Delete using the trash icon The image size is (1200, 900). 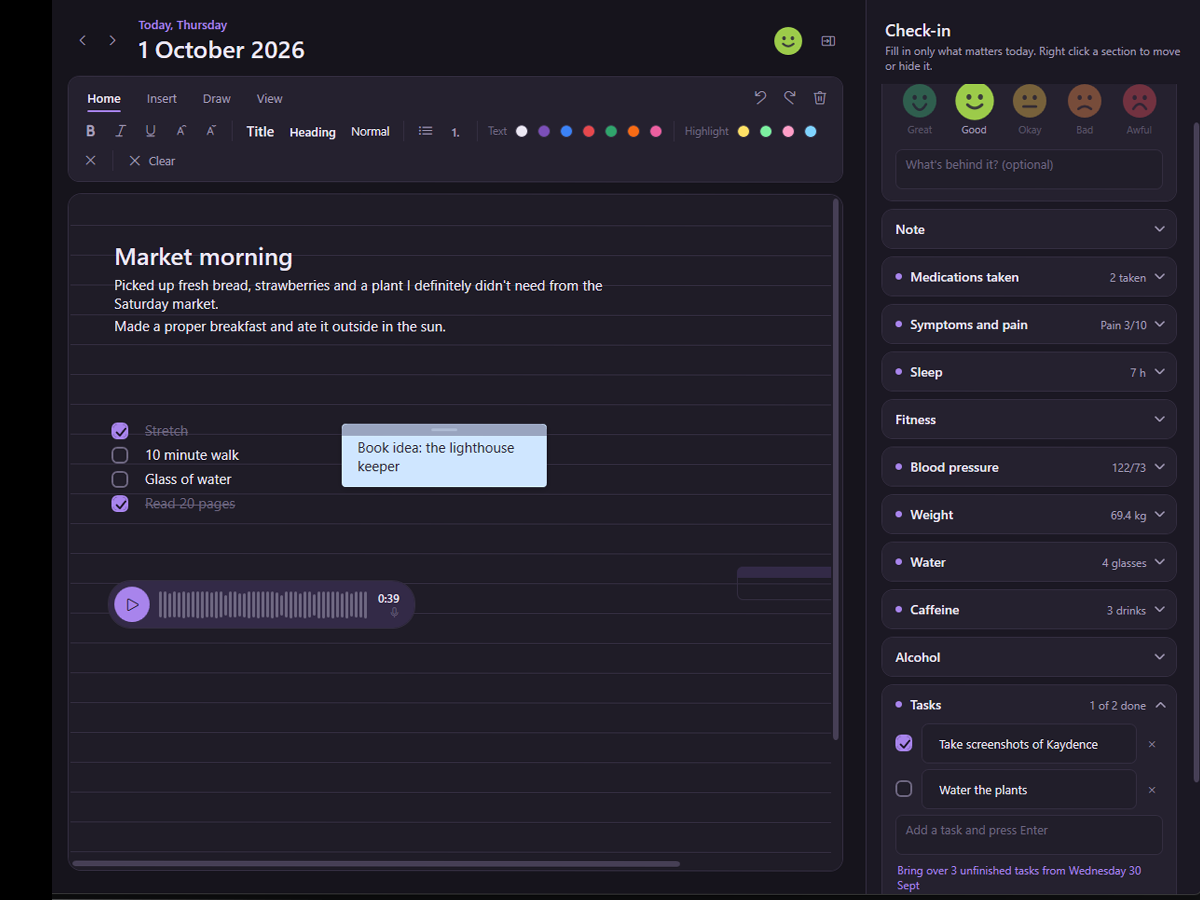click(x=820, y=97)
